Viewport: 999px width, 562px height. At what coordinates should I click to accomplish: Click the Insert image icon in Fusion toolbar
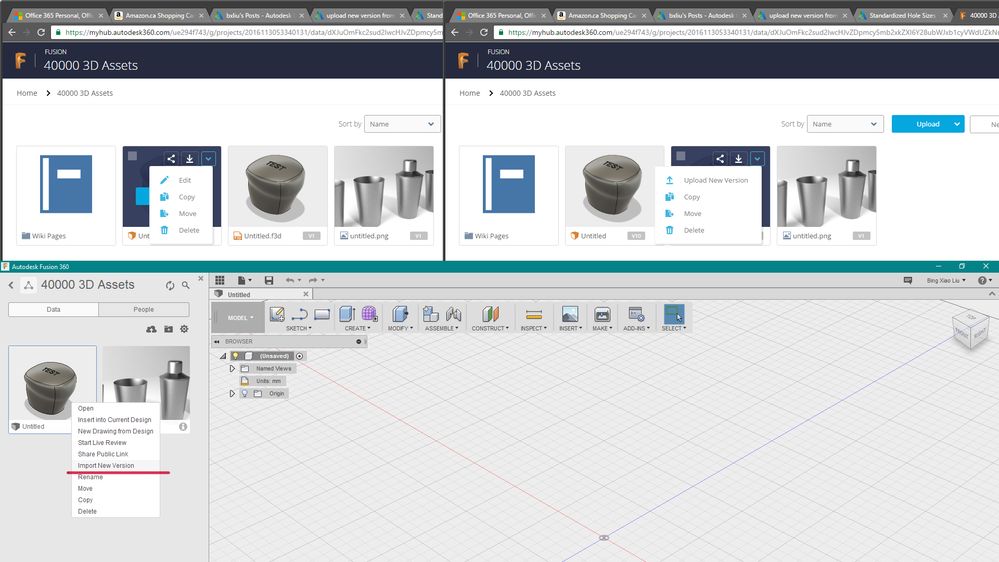point(570,314)
